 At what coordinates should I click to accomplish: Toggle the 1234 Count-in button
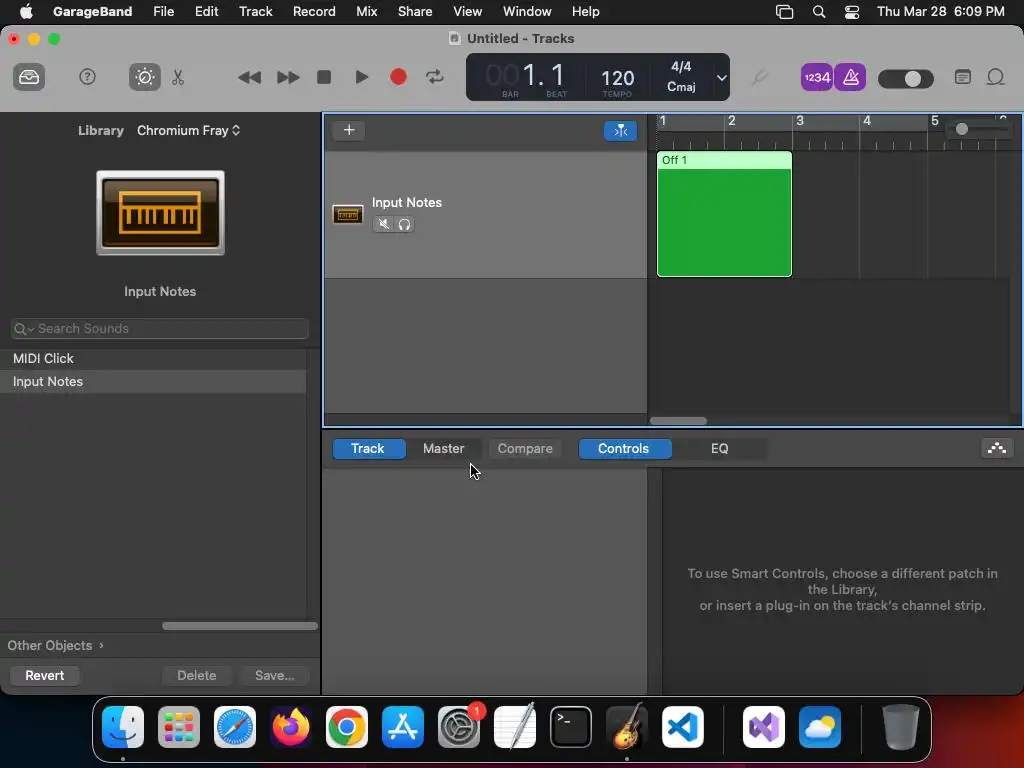(x=816, y=78)
